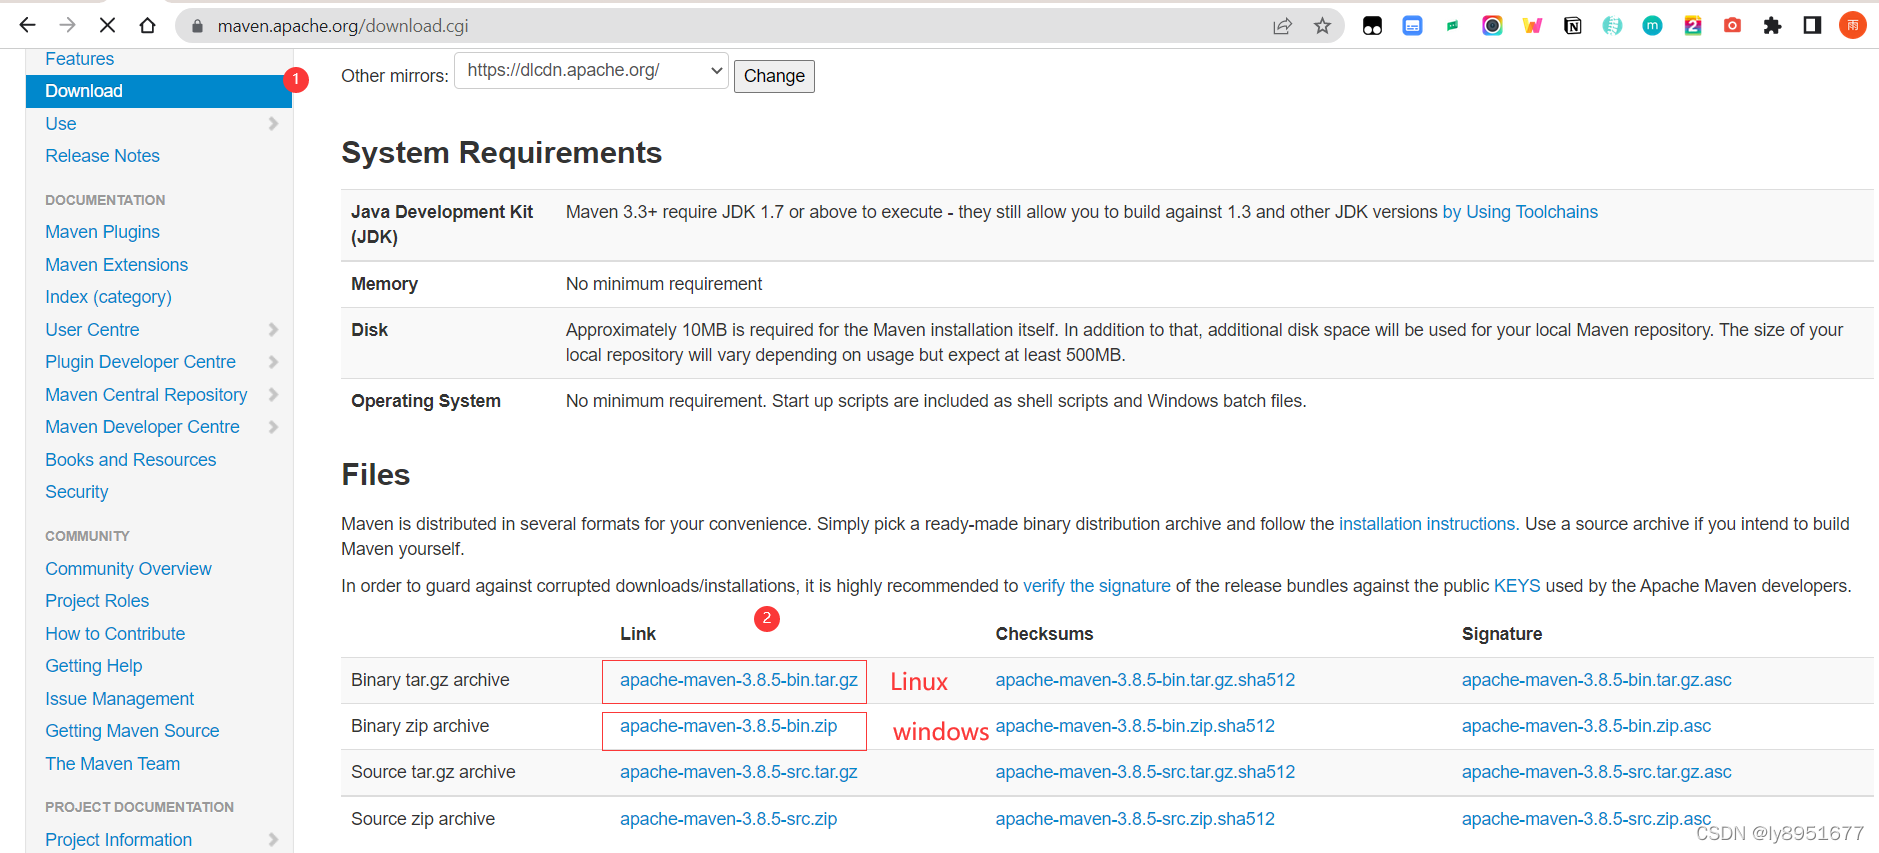The image size is (1879, 853).
Task: Open Getting Help link
Action: pos(93,666)
